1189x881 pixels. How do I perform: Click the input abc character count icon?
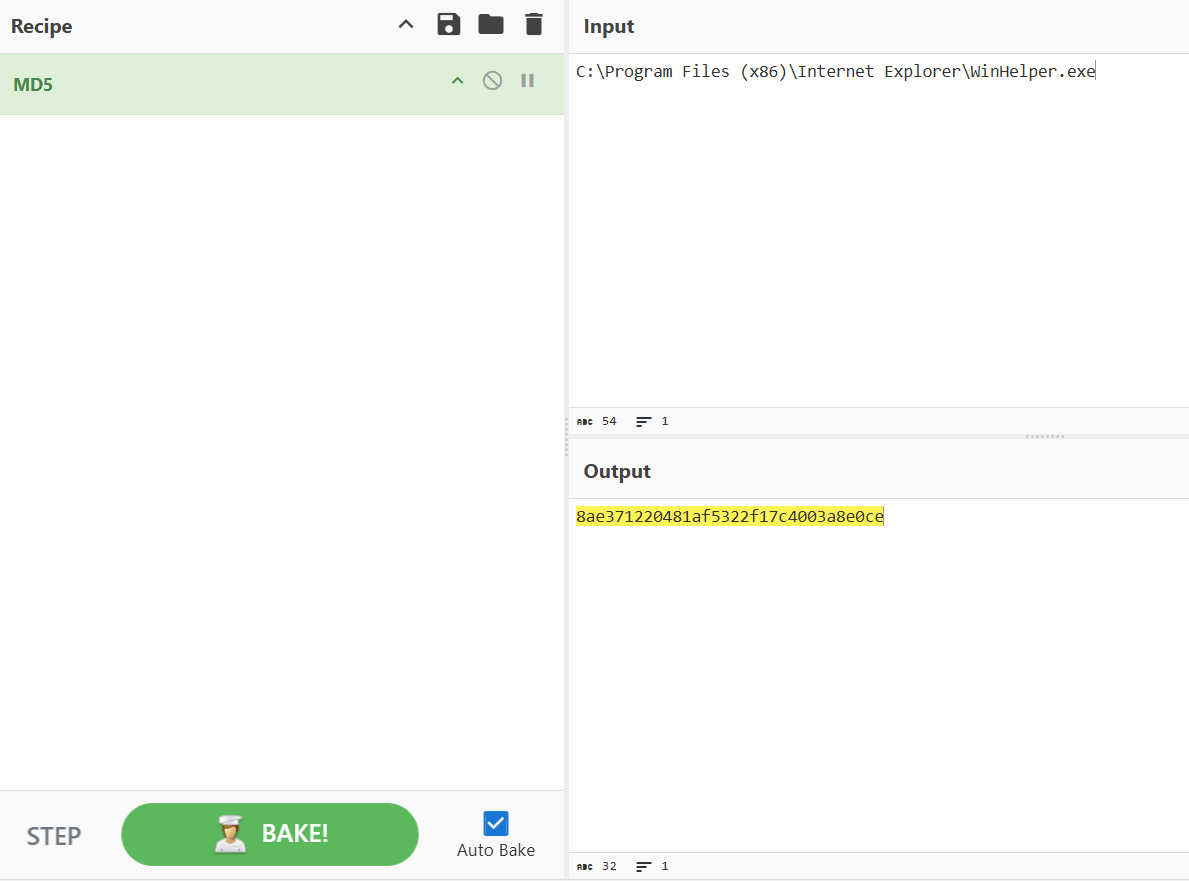[x=585, y=422]
